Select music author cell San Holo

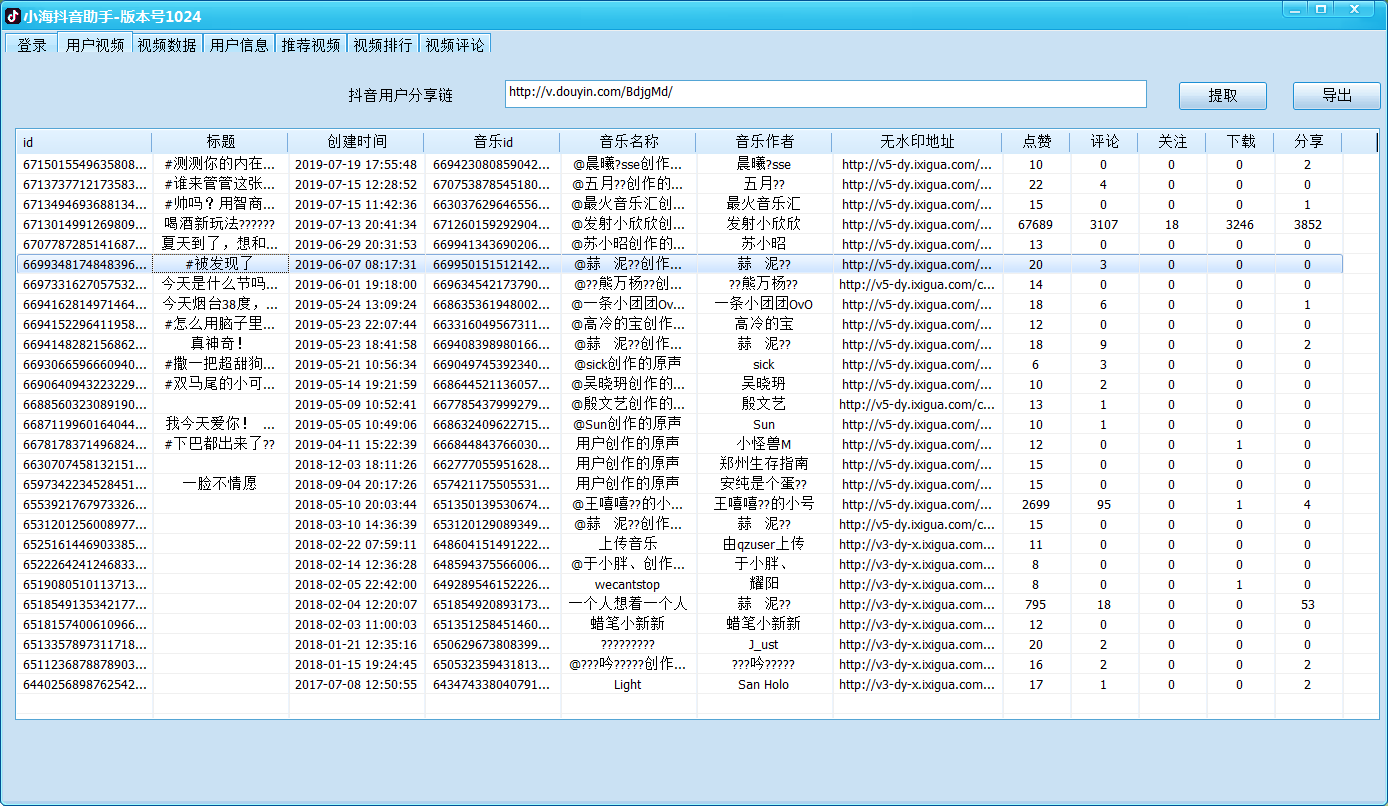click(x=765, y=684)
